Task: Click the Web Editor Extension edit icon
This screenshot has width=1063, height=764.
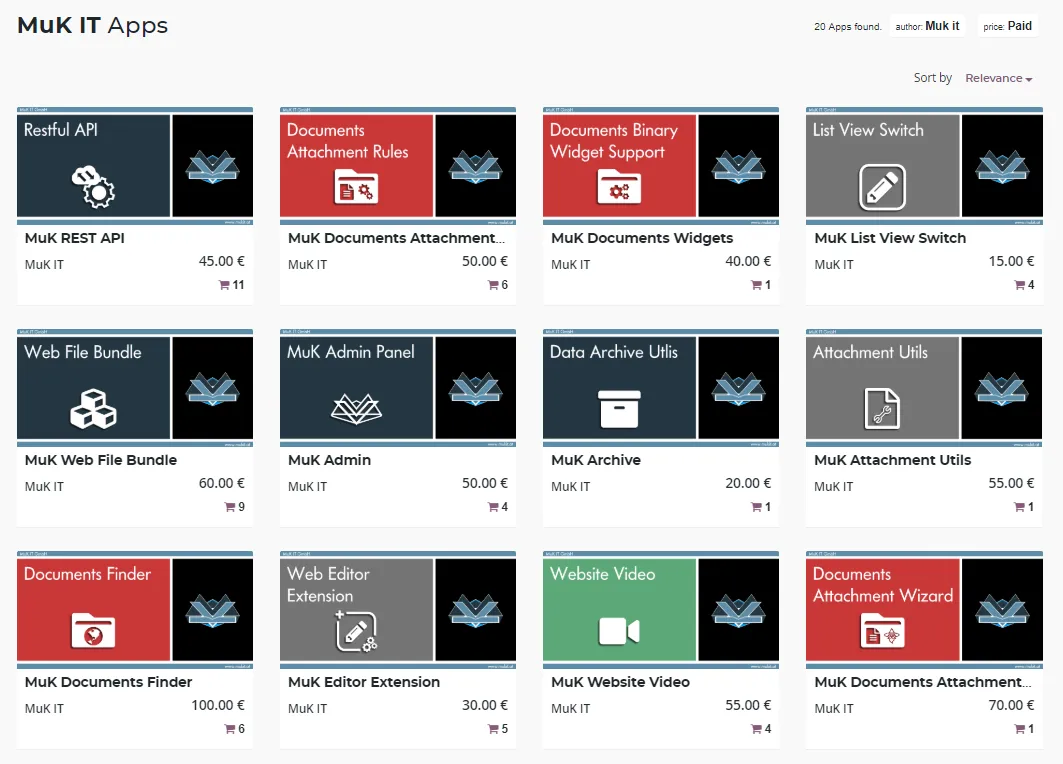Action: [x=356, y=631]
